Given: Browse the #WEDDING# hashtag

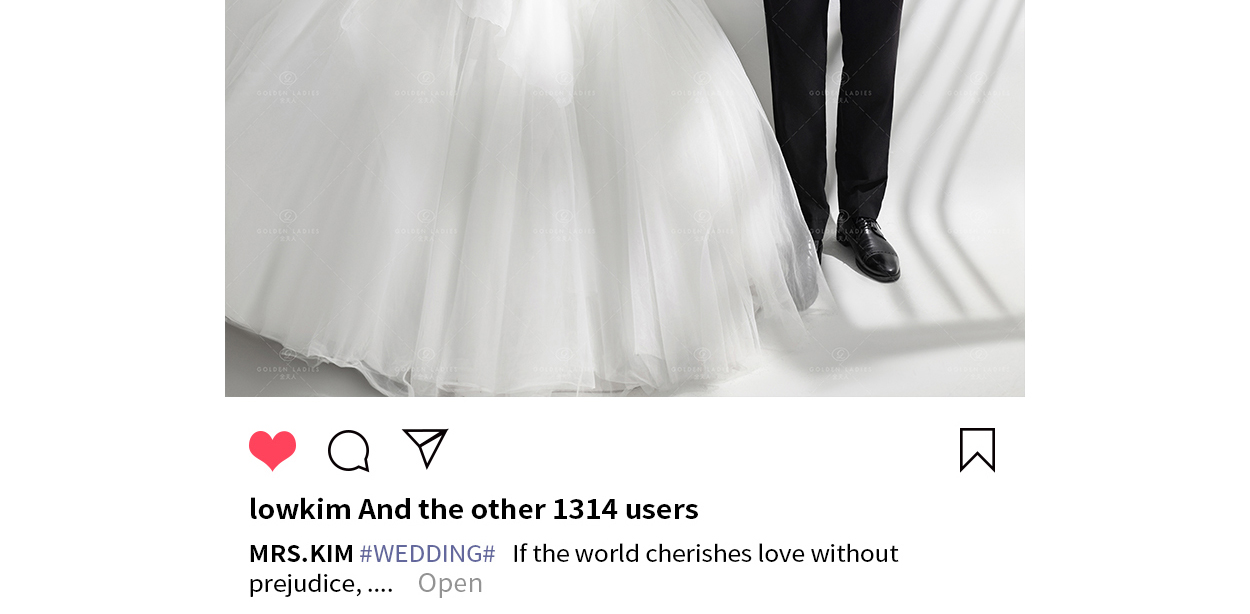Looking at the screenshot, I should (x=427, y=553).
